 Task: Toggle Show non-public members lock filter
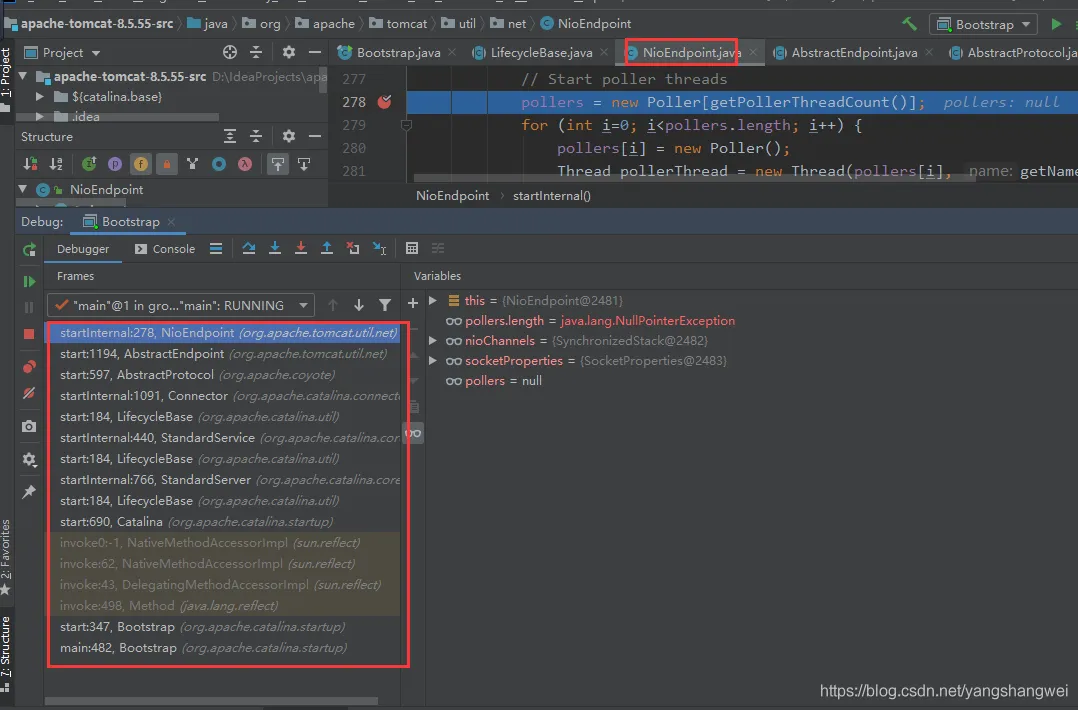click(166, 164)
